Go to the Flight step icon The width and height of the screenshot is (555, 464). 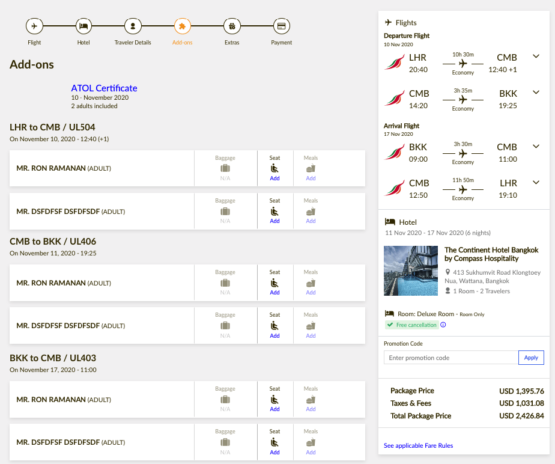pos(34,26)
